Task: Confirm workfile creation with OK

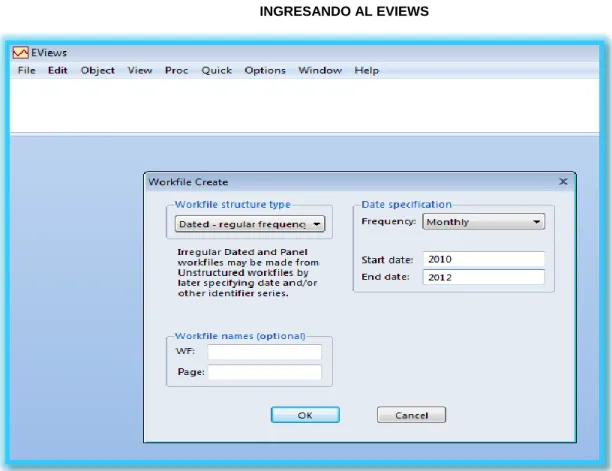Action: 305,415
